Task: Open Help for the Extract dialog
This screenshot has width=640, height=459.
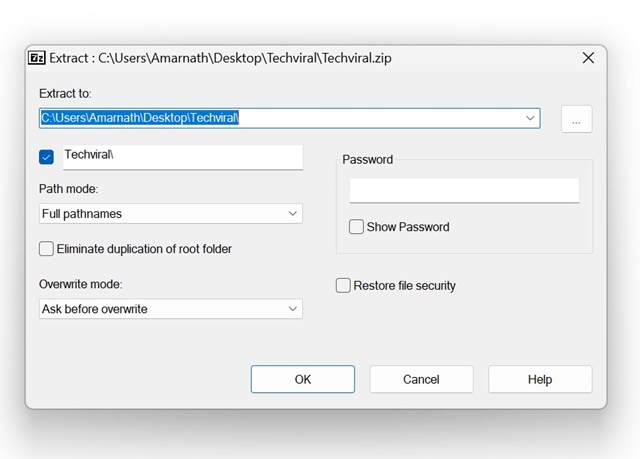Action: (540, 380)
